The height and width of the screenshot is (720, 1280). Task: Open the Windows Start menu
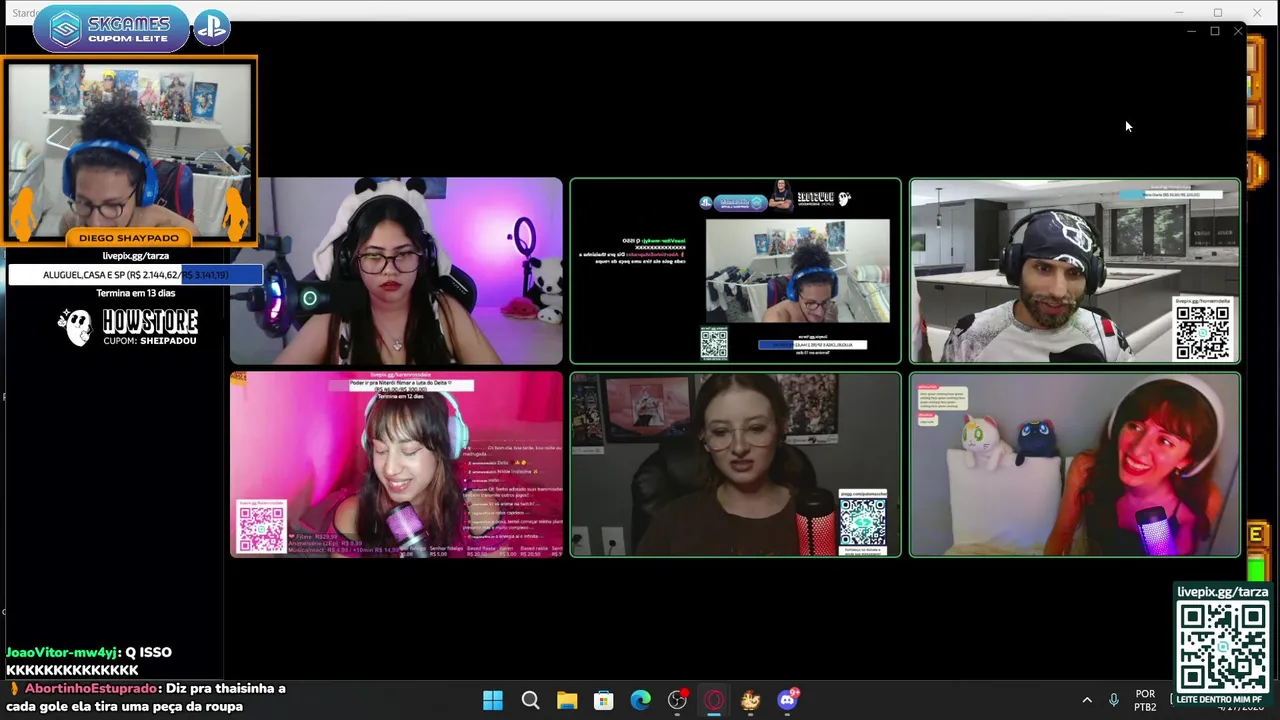point(493,700)
